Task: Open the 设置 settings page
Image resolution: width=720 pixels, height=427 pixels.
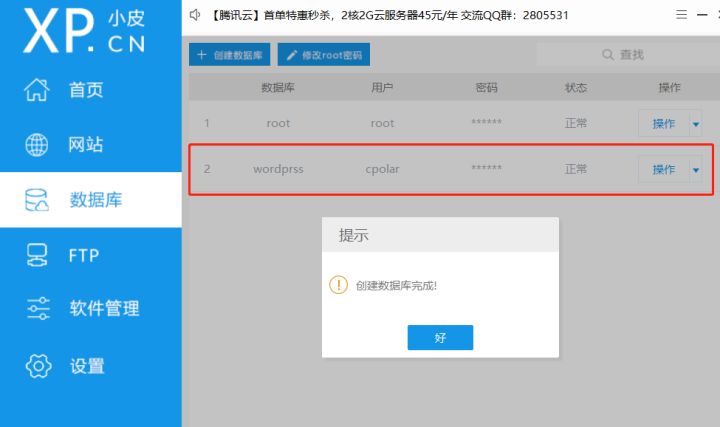Action: pyautogui.click(x=87, y=366)
